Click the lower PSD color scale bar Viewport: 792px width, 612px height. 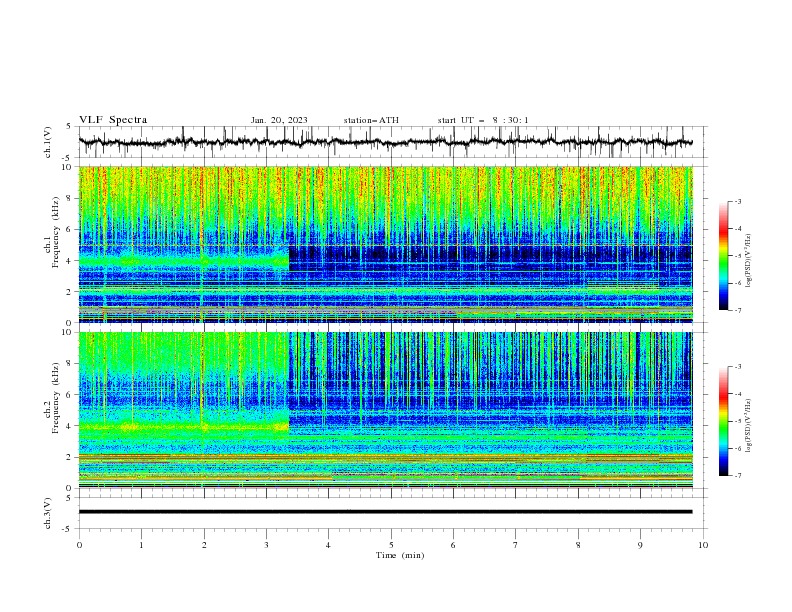tap(724, 421)
